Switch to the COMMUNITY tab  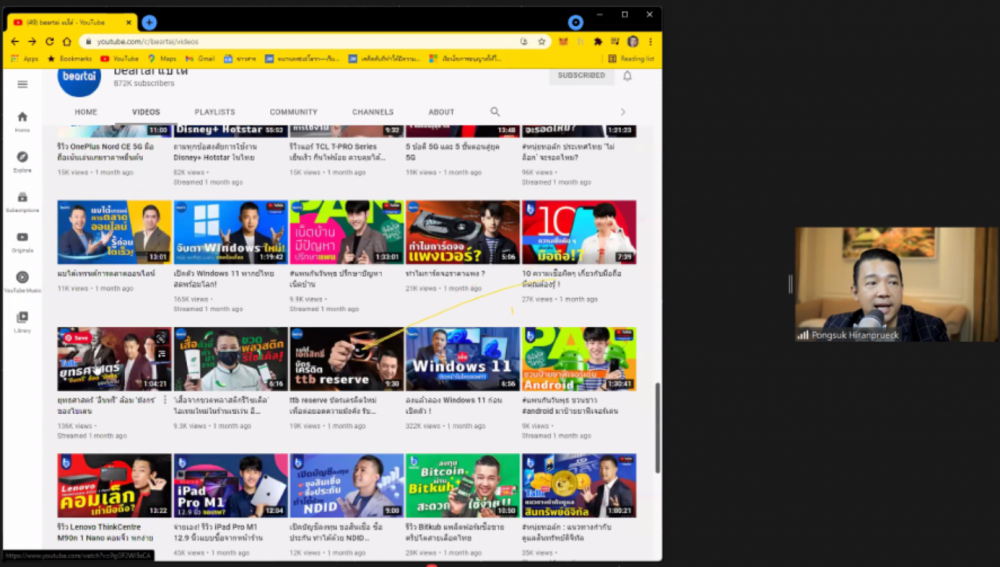(293, 112)
